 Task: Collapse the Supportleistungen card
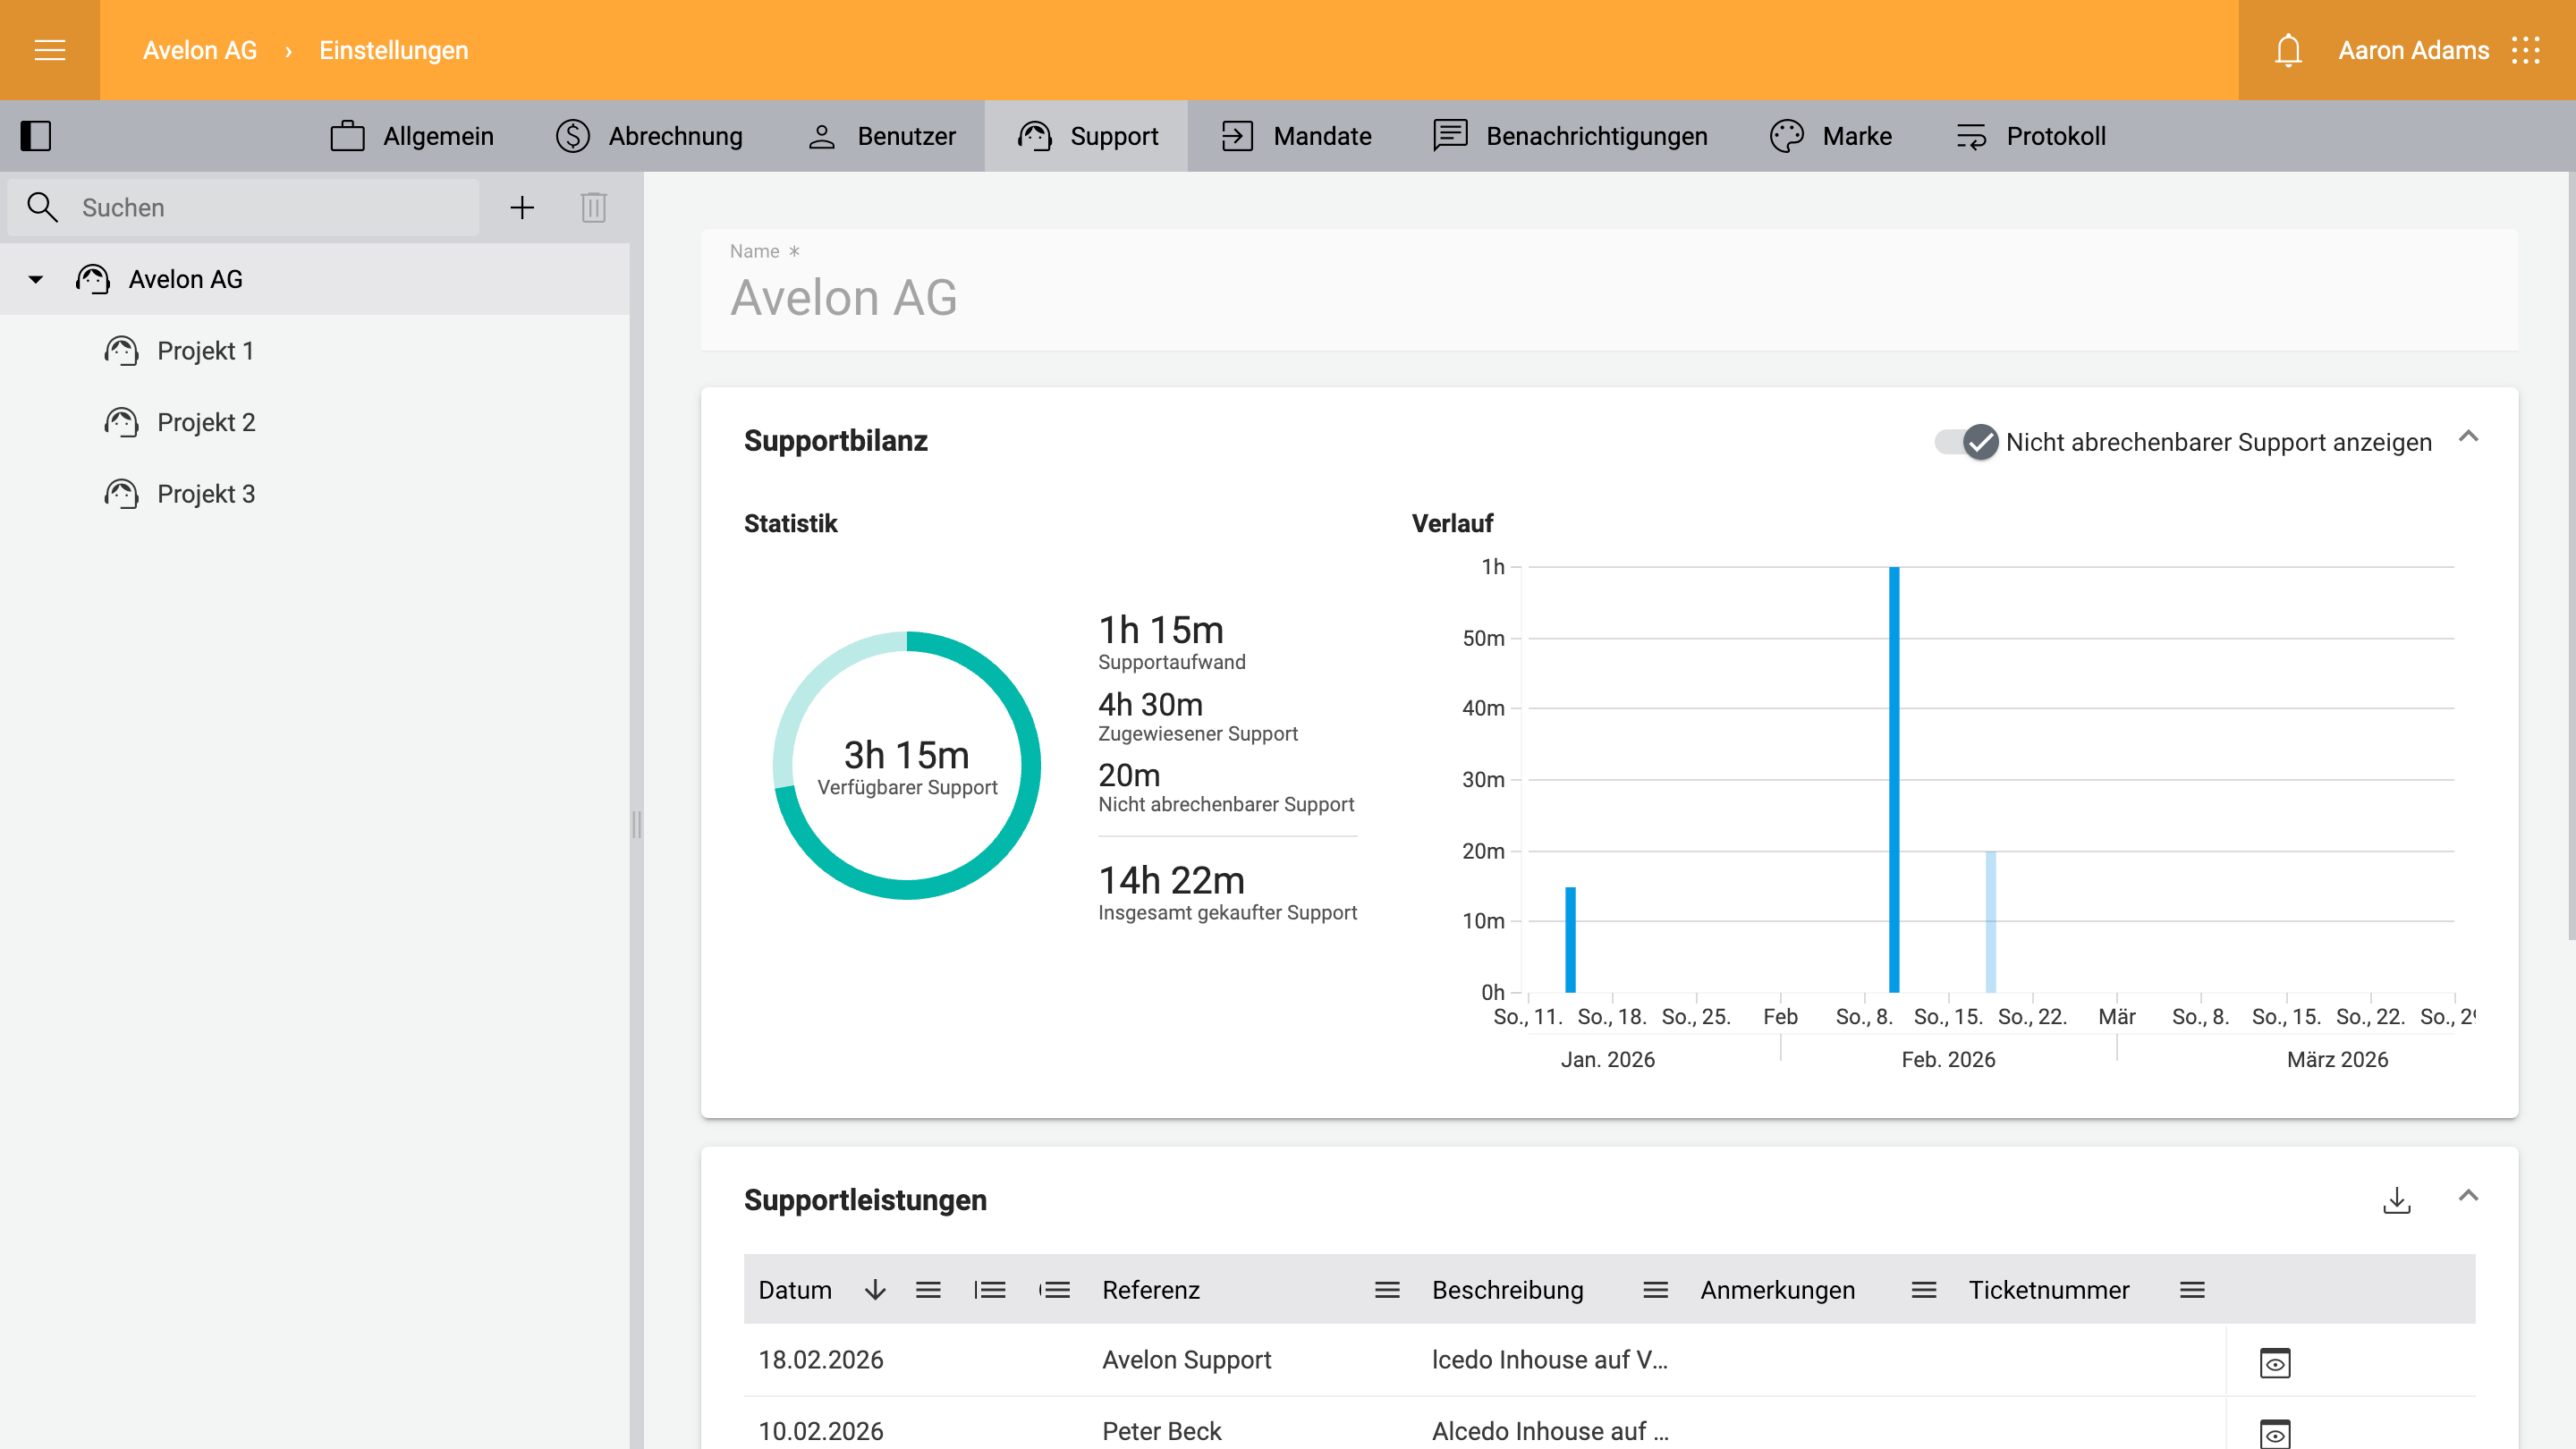pyautogui.click(x=2468, y=1196)
